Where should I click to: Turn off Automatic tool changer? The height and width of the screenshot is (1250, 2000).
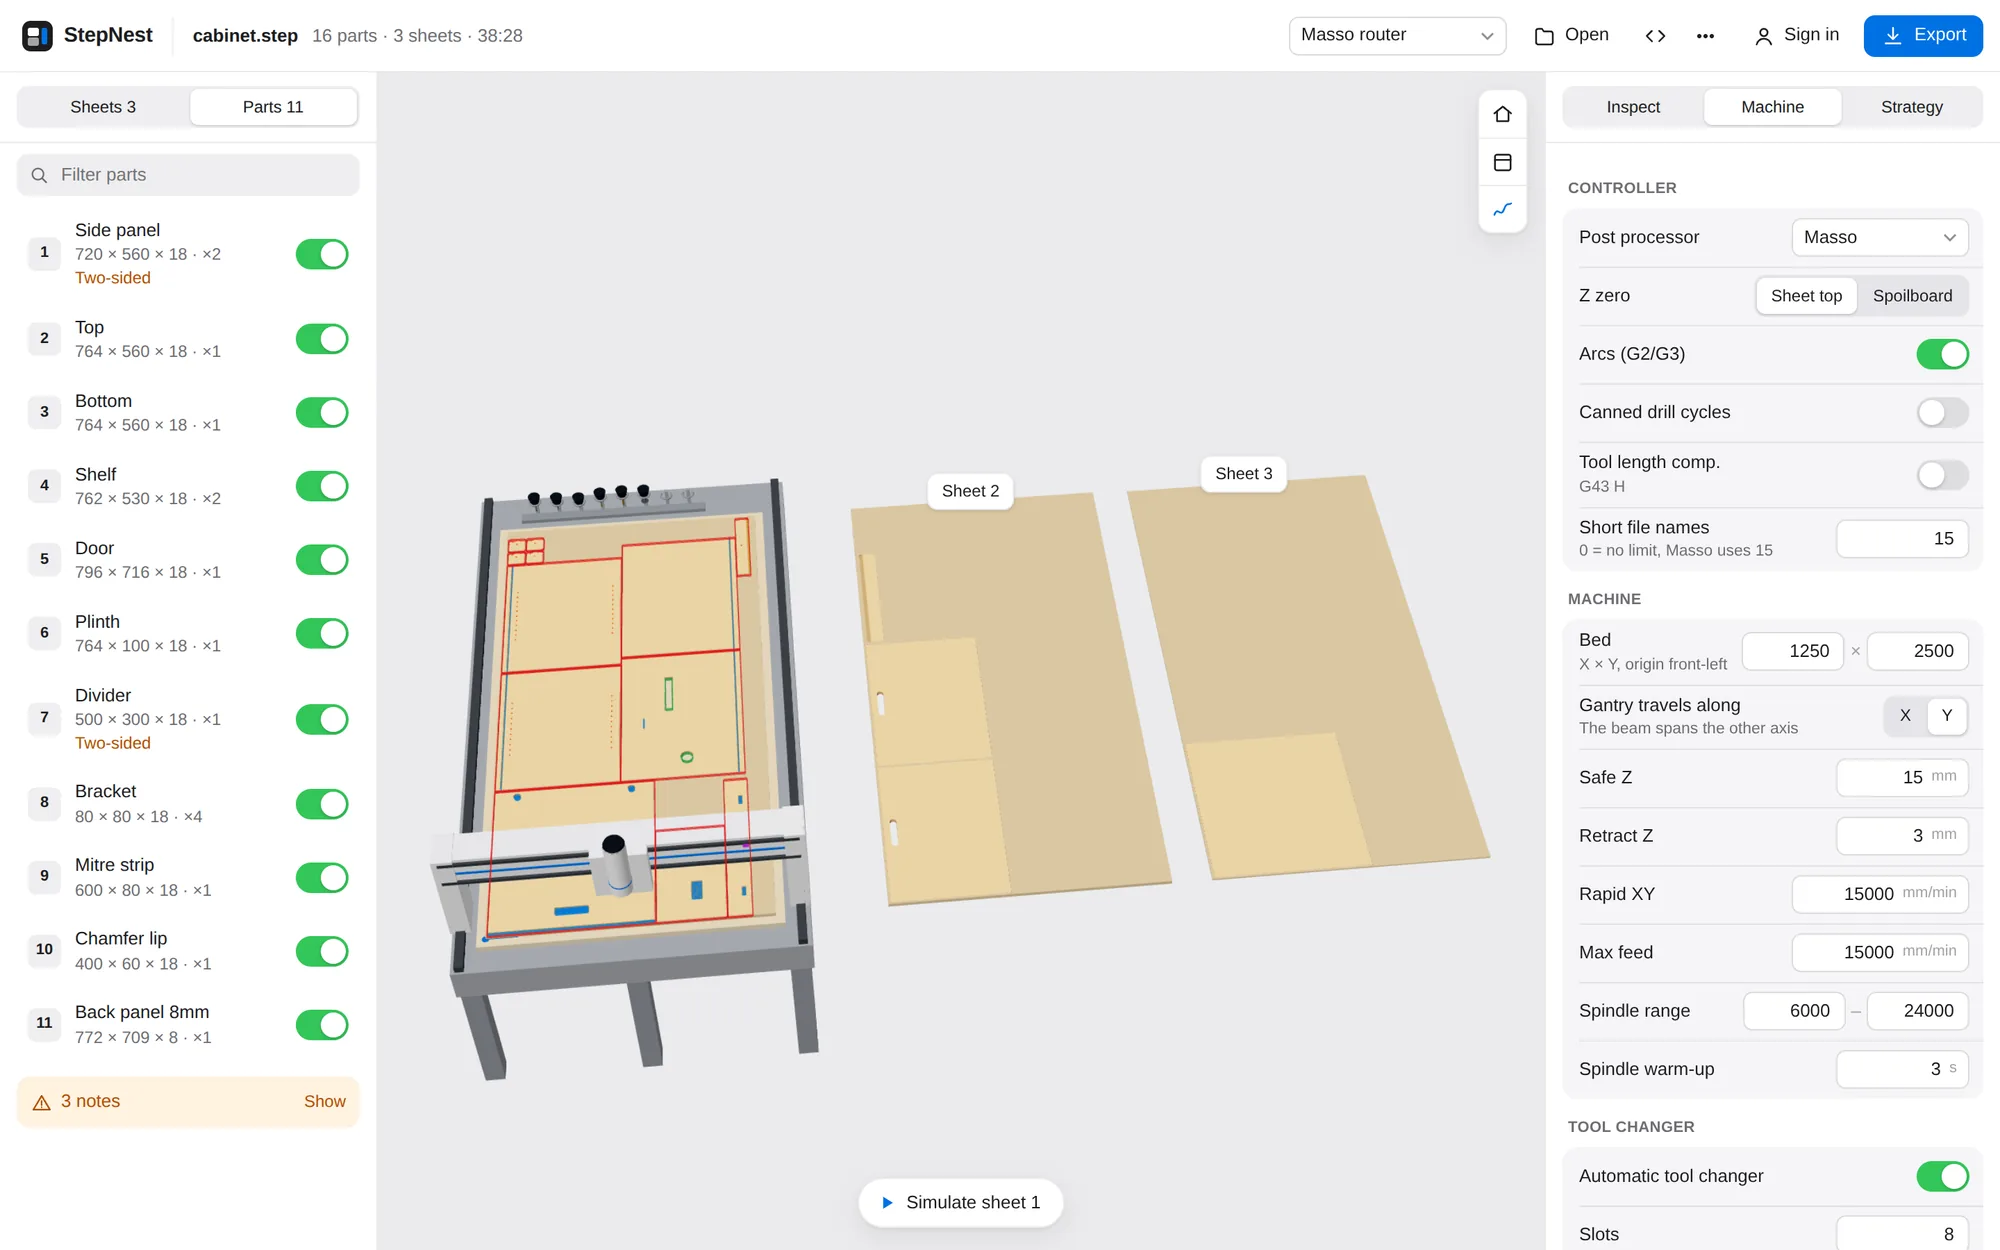[1942, 1176]
